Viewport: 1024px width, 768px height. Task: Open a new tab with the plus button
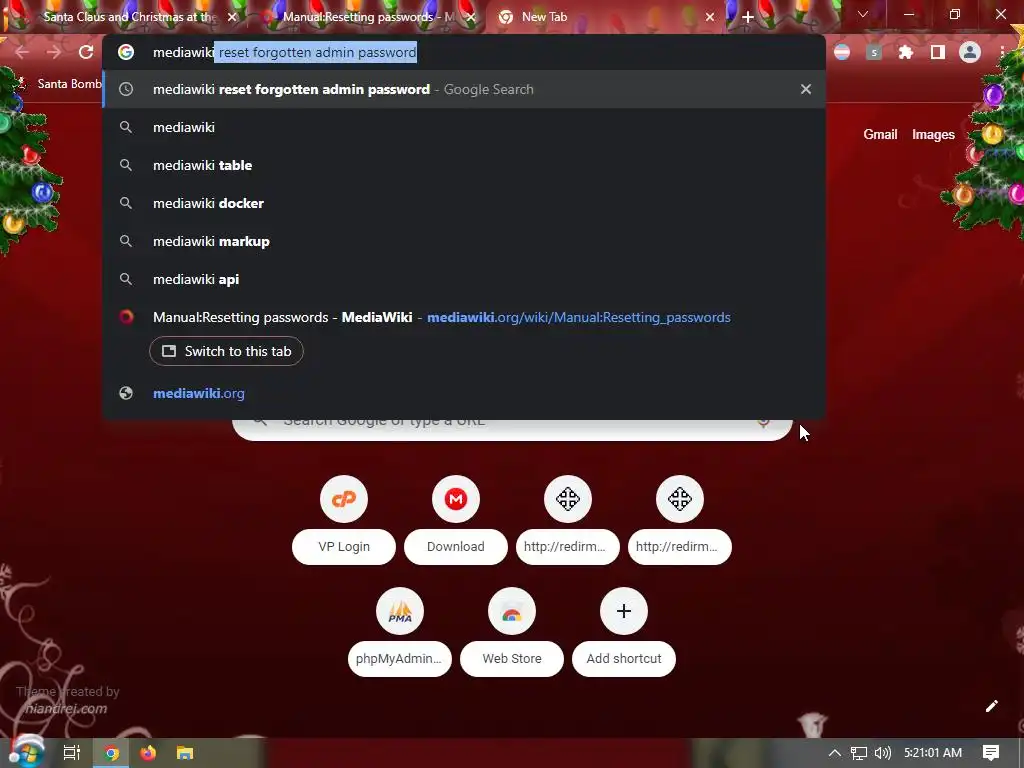(x=748, y=17)
